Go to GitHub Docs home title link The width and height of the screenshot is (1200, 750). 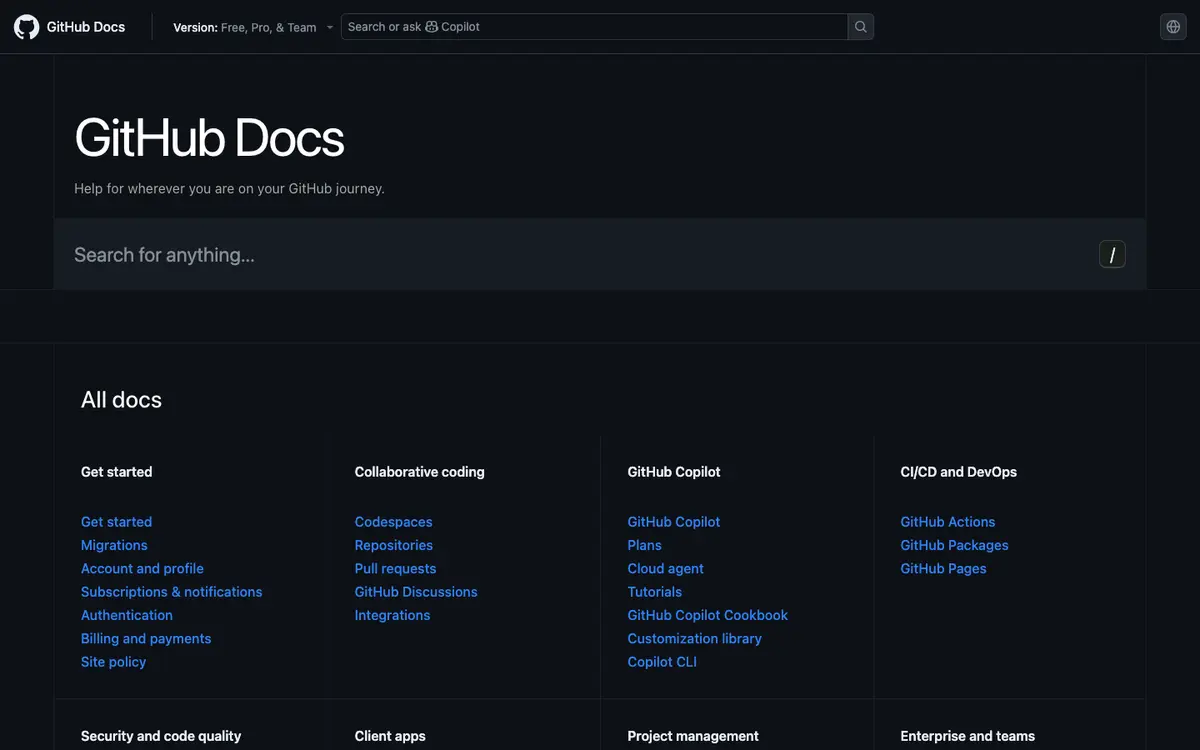(86, 27)
